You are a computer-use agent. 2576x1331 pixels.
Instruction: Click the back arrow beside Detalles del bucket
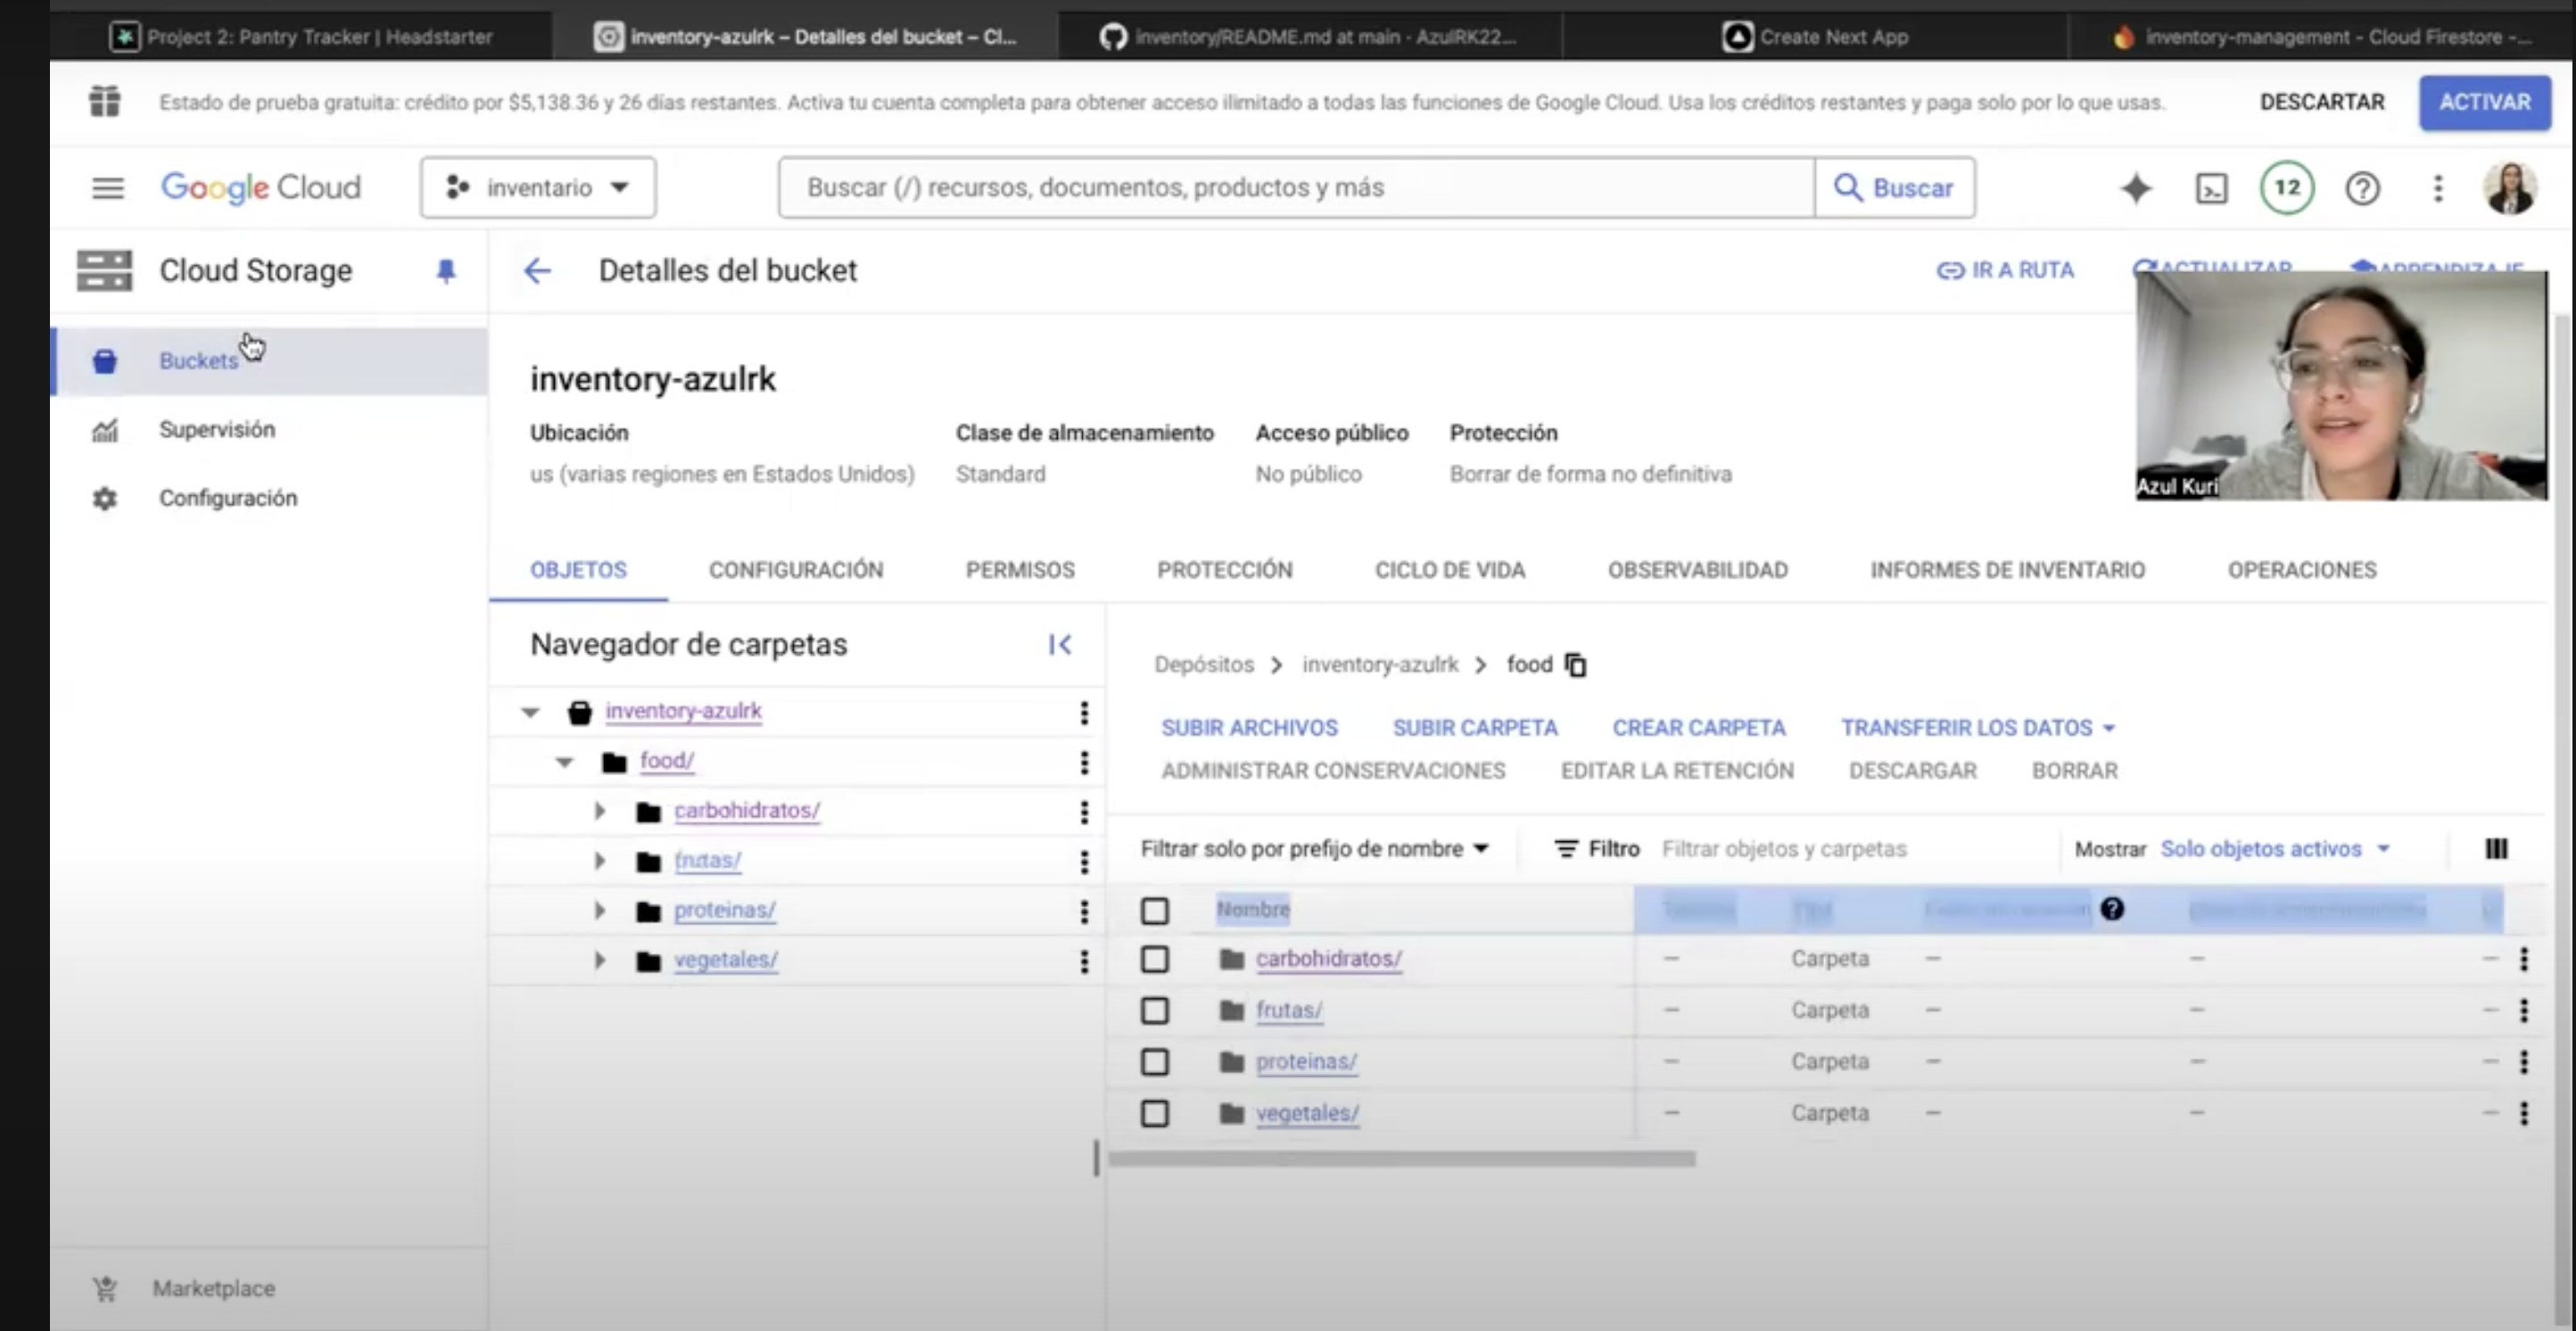537,271
